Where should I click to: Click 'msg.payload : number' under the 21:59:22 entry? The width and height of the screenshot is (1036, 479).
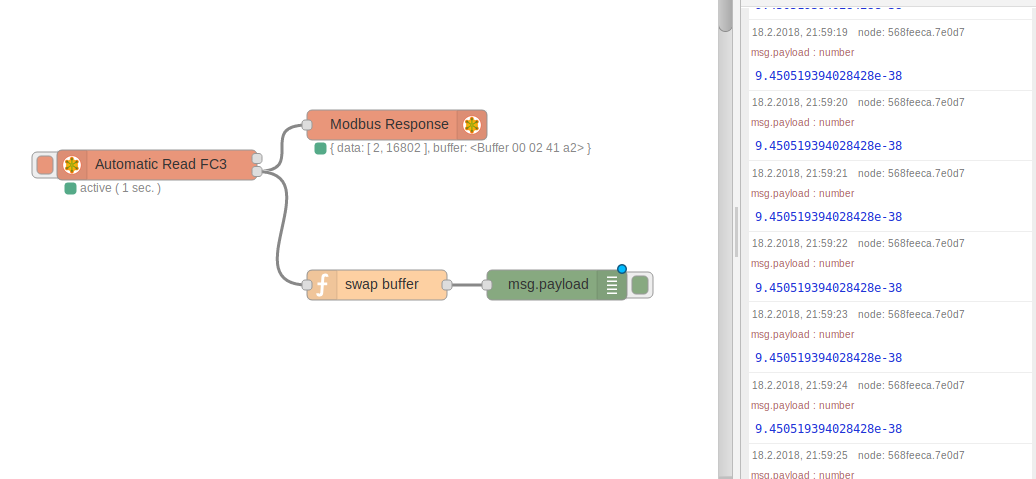tap(803, 264)
